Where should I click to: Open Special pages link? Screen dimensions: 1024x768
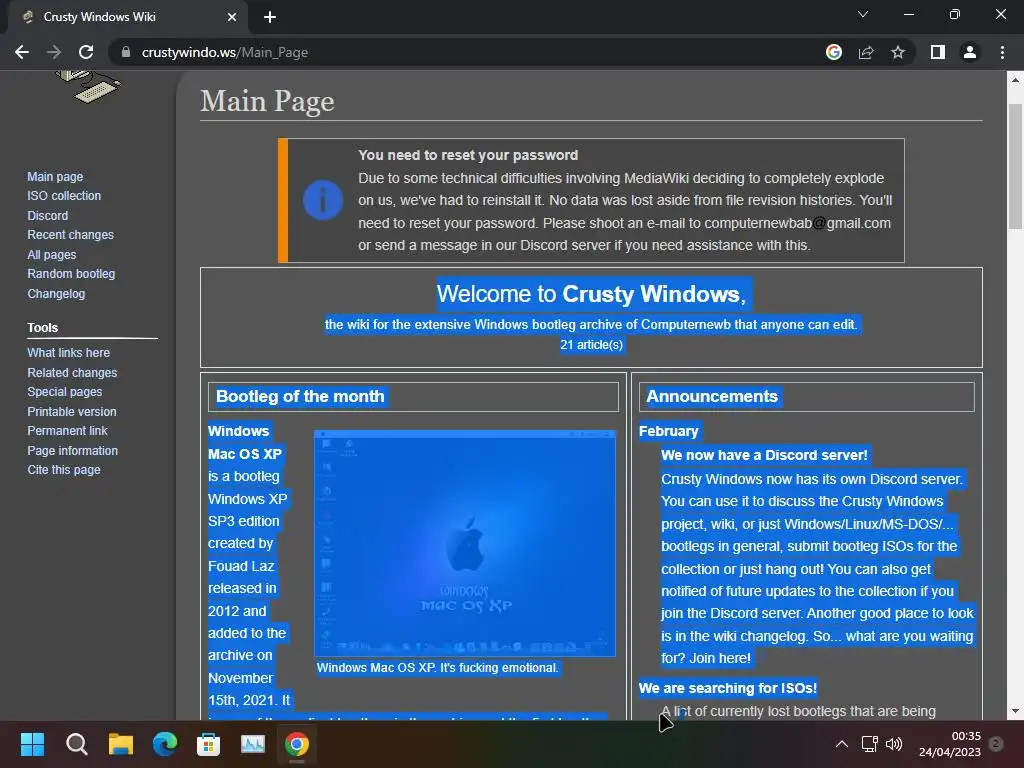pyautogui.click(x=65, y=392)
